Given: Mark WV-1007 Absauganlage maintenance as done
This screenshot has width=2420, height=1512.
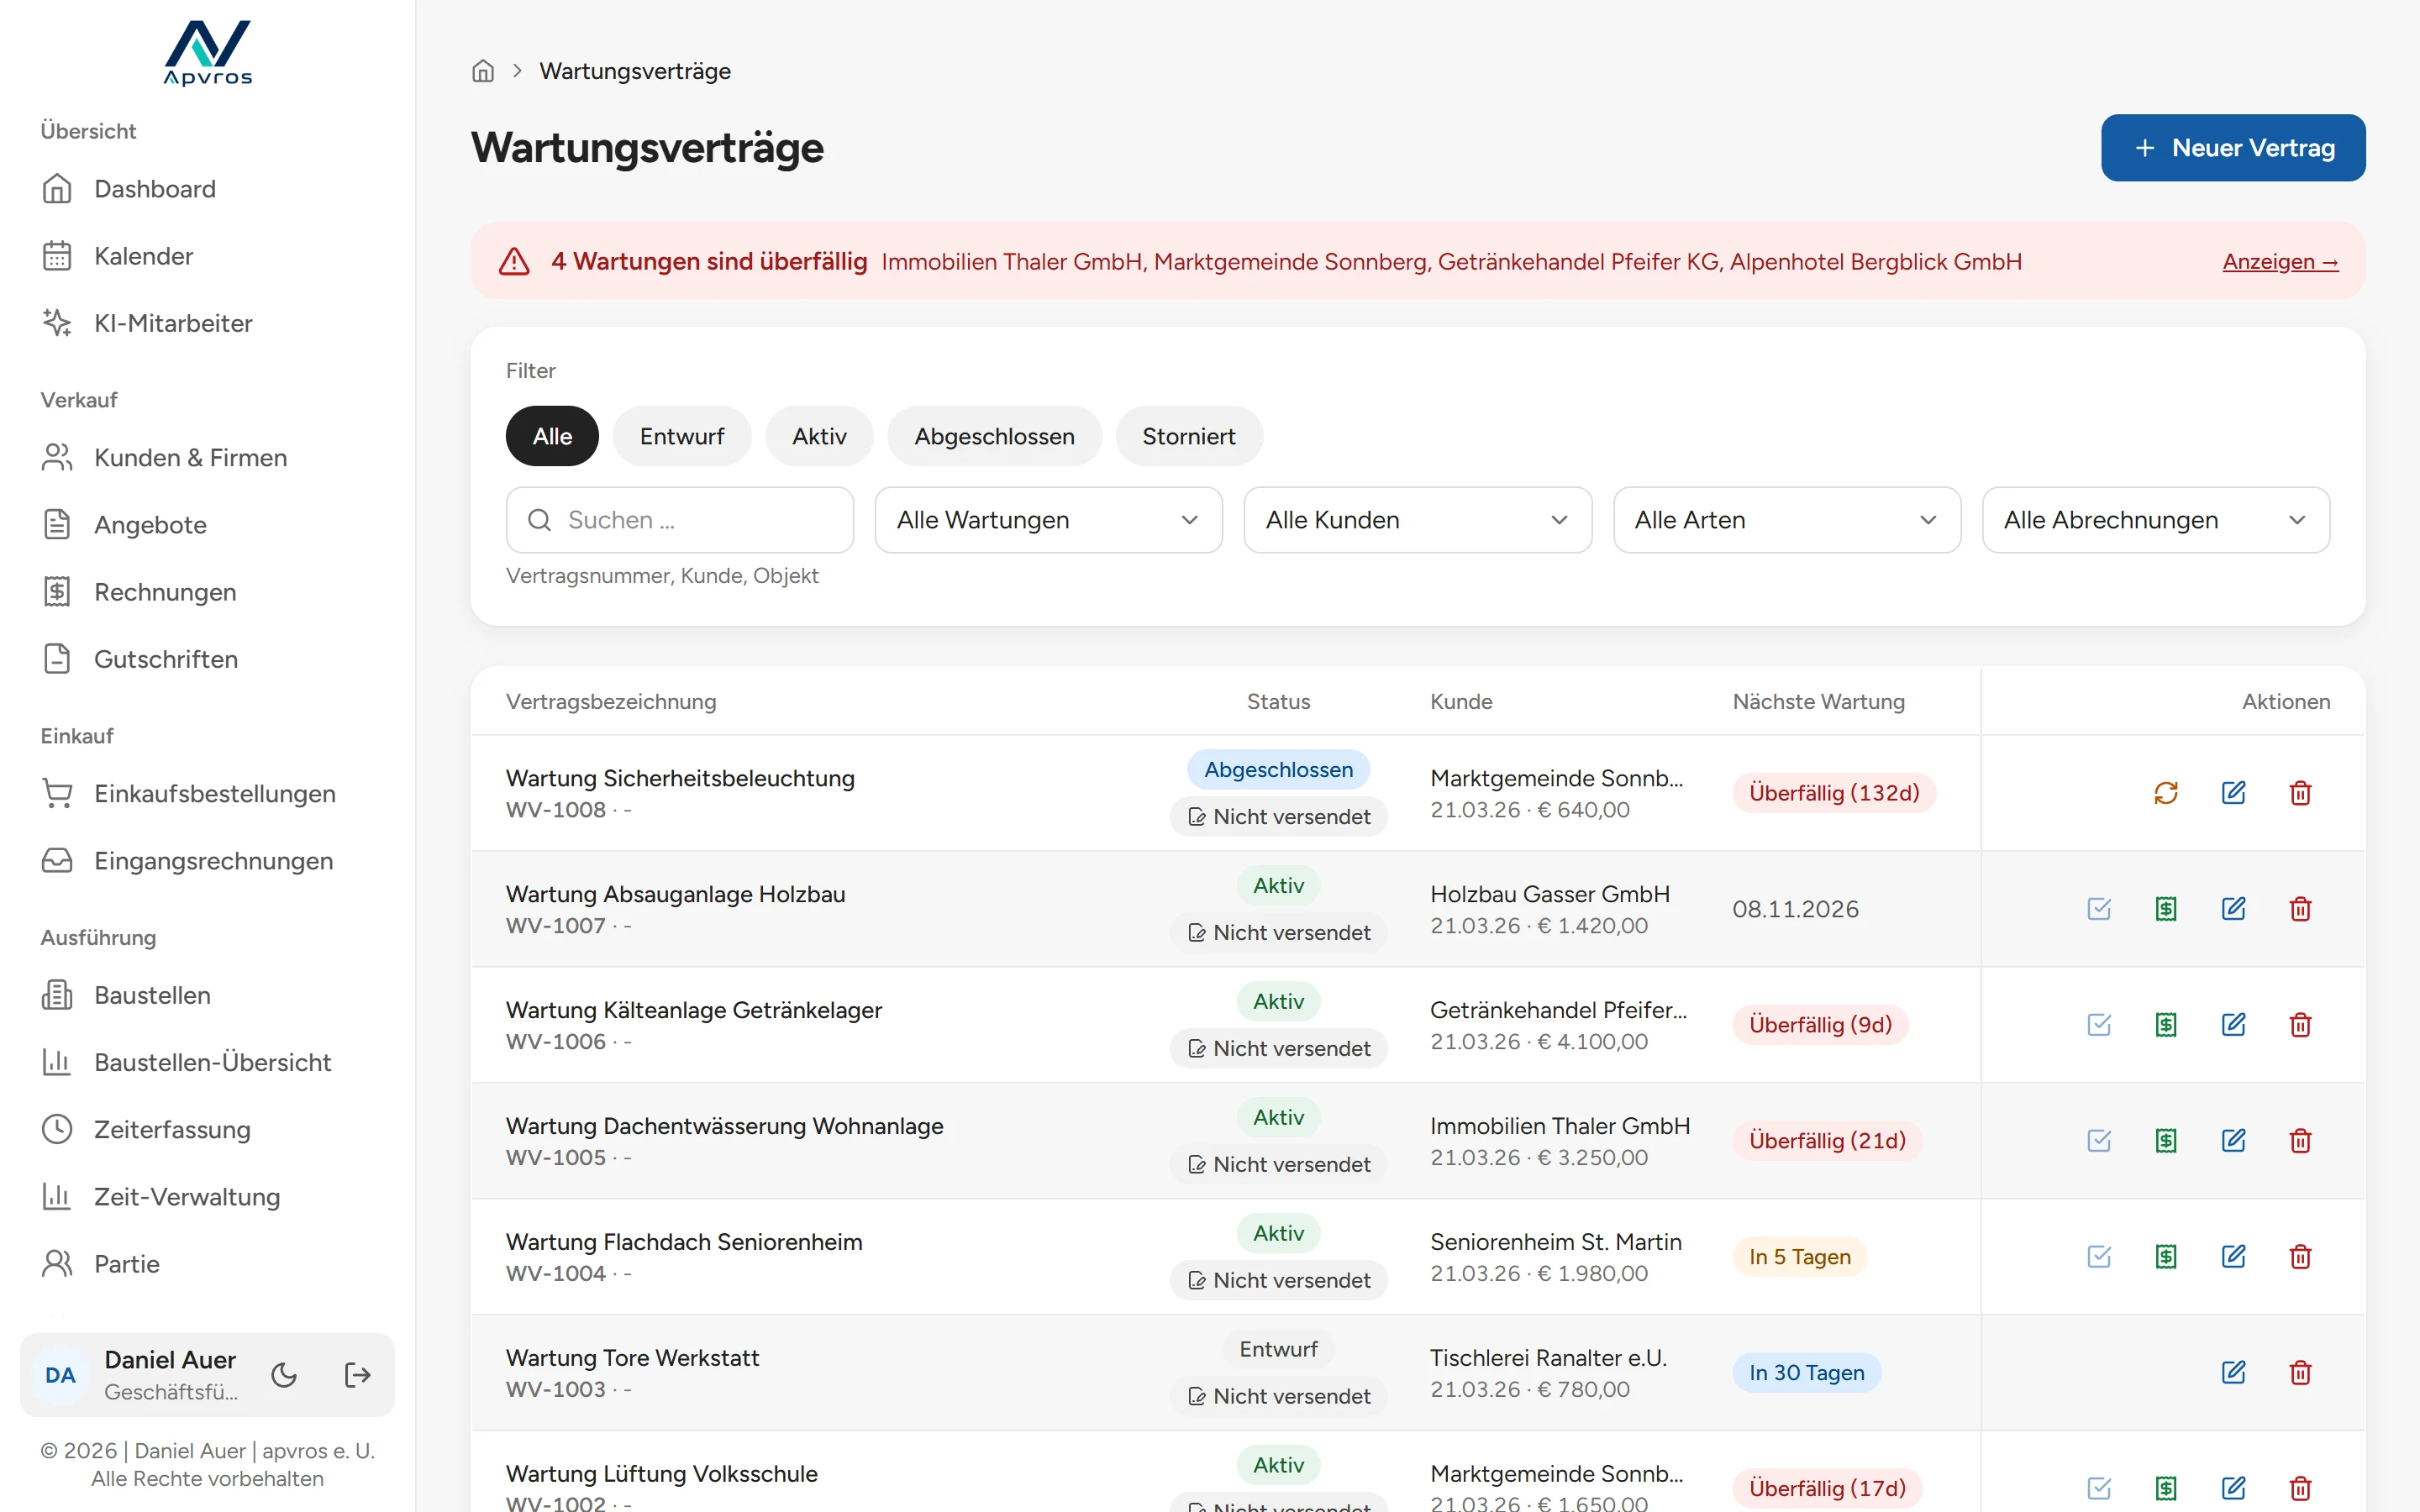Looking at the screenshot, I should [x=2099, y=909].
